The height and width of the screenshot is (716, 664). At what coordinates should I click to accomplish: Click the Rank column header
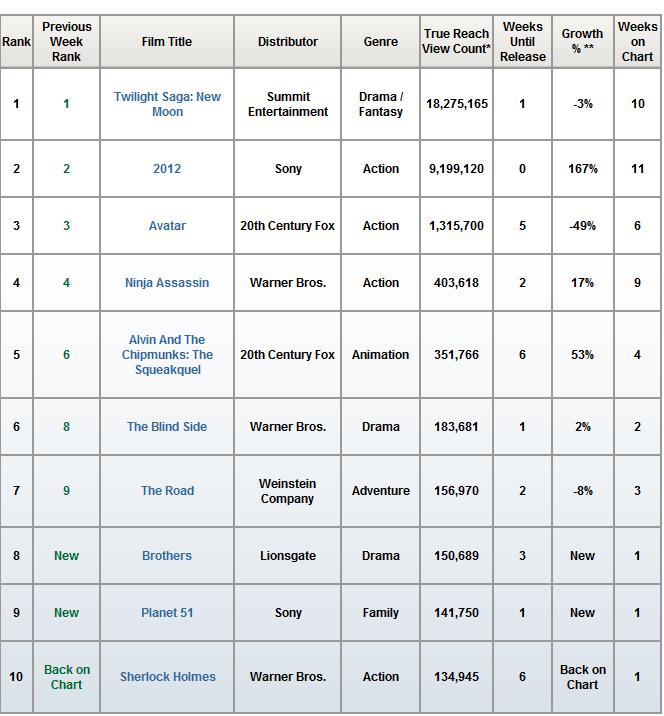pos(16,42)
